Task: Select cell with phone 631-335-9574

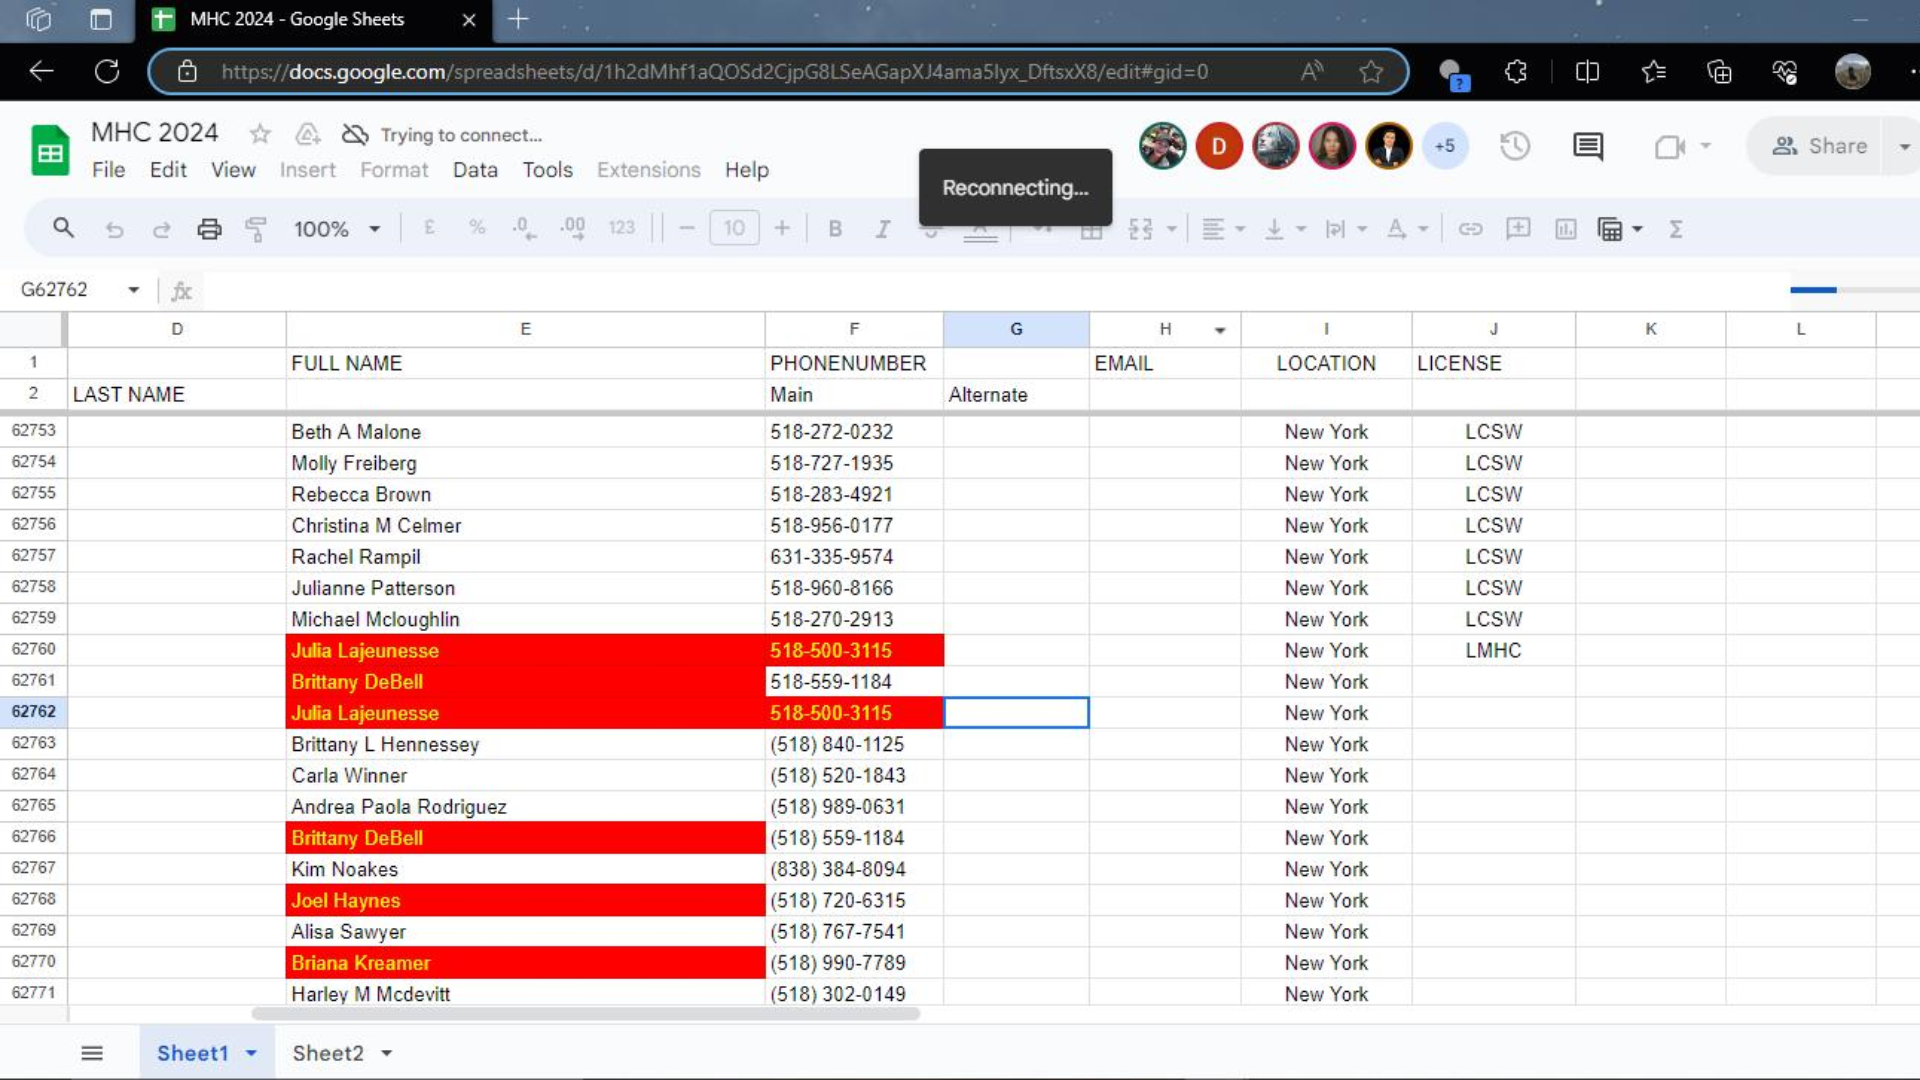Action: (x=854, y=557)
